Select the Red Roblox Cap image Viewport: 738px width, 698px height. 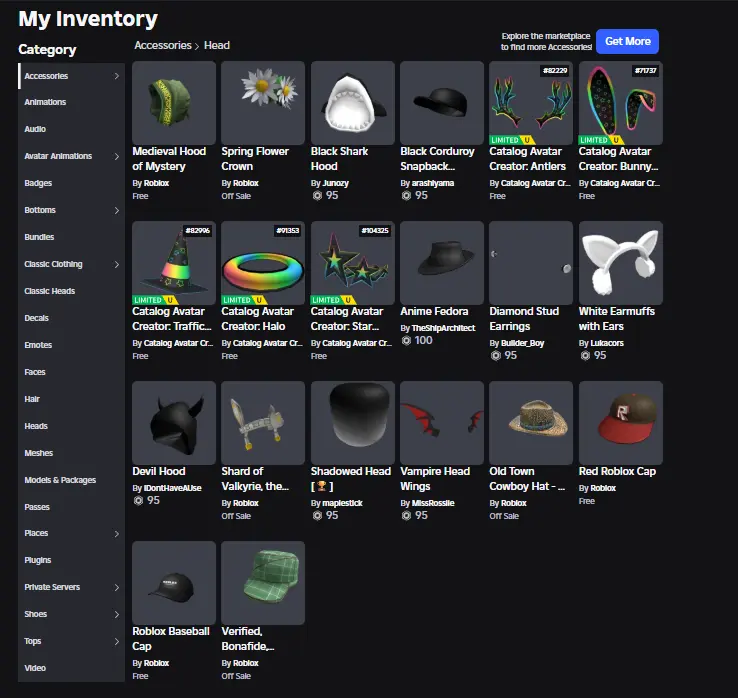[x=620, y=422]
